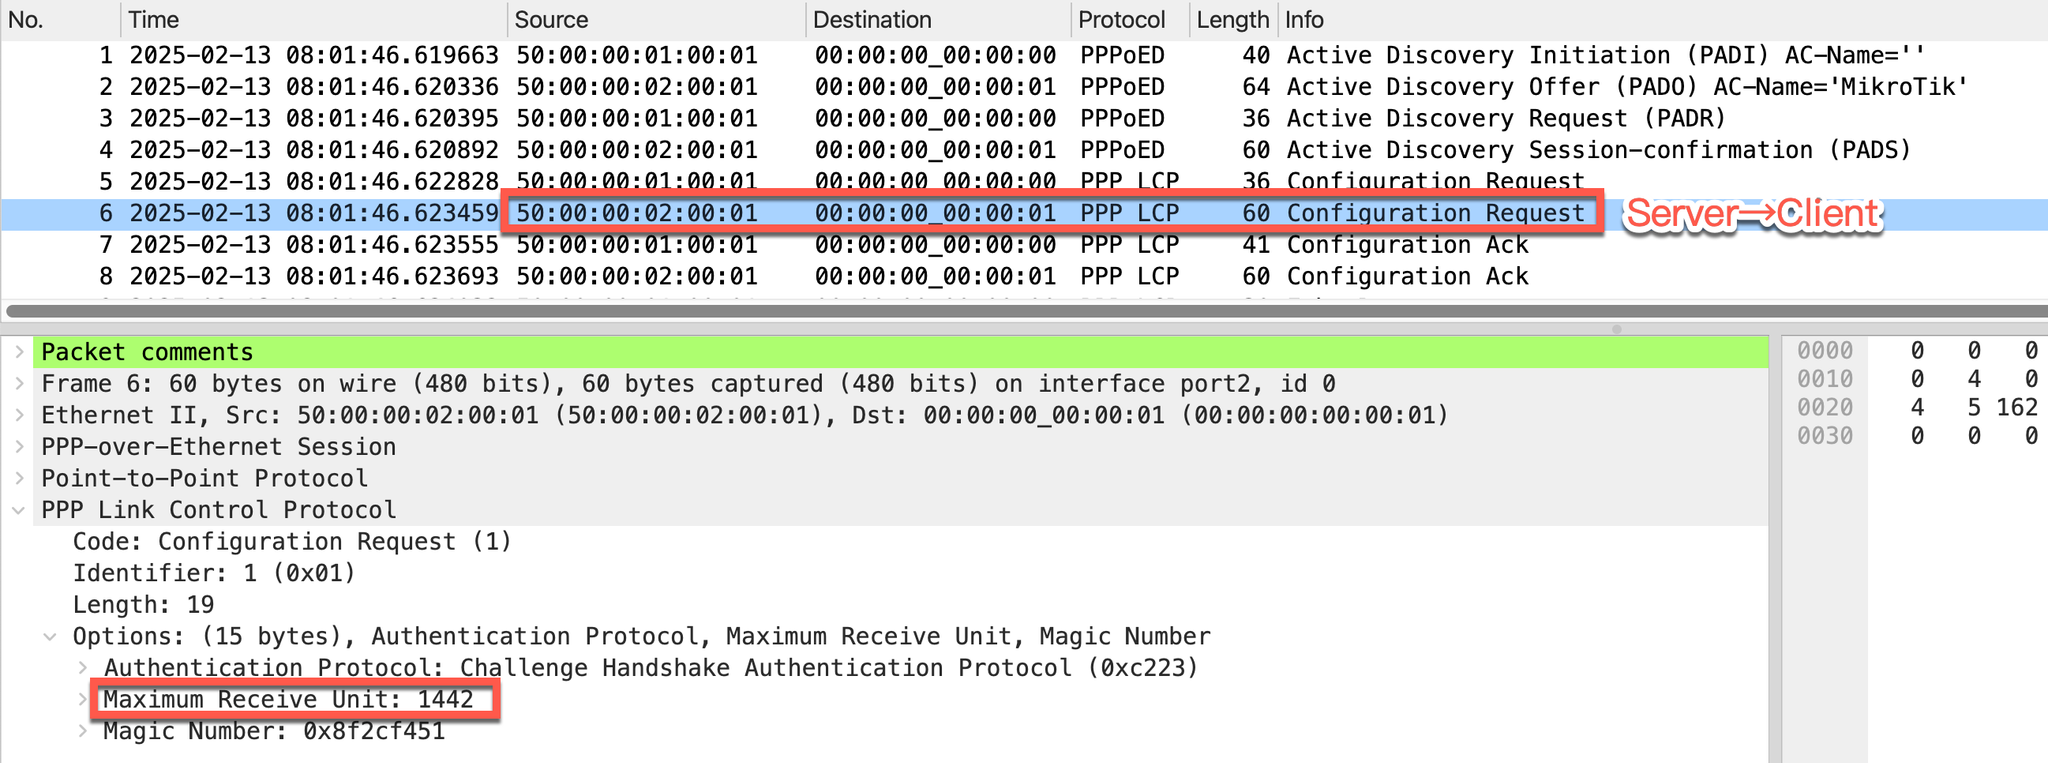Select packet 2 PADO Offer row

tap(1024, 87)
